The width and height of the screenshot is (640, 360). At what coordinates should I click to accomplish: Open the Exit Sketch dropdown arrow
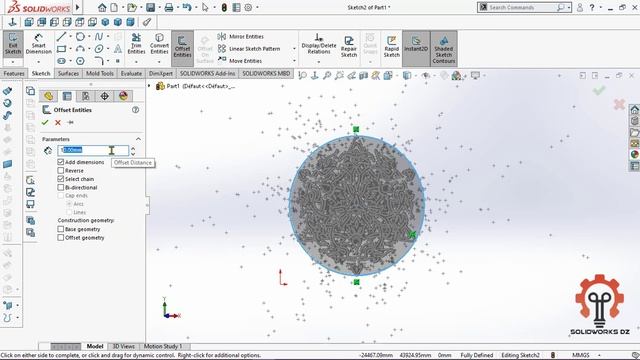[13, 62]
